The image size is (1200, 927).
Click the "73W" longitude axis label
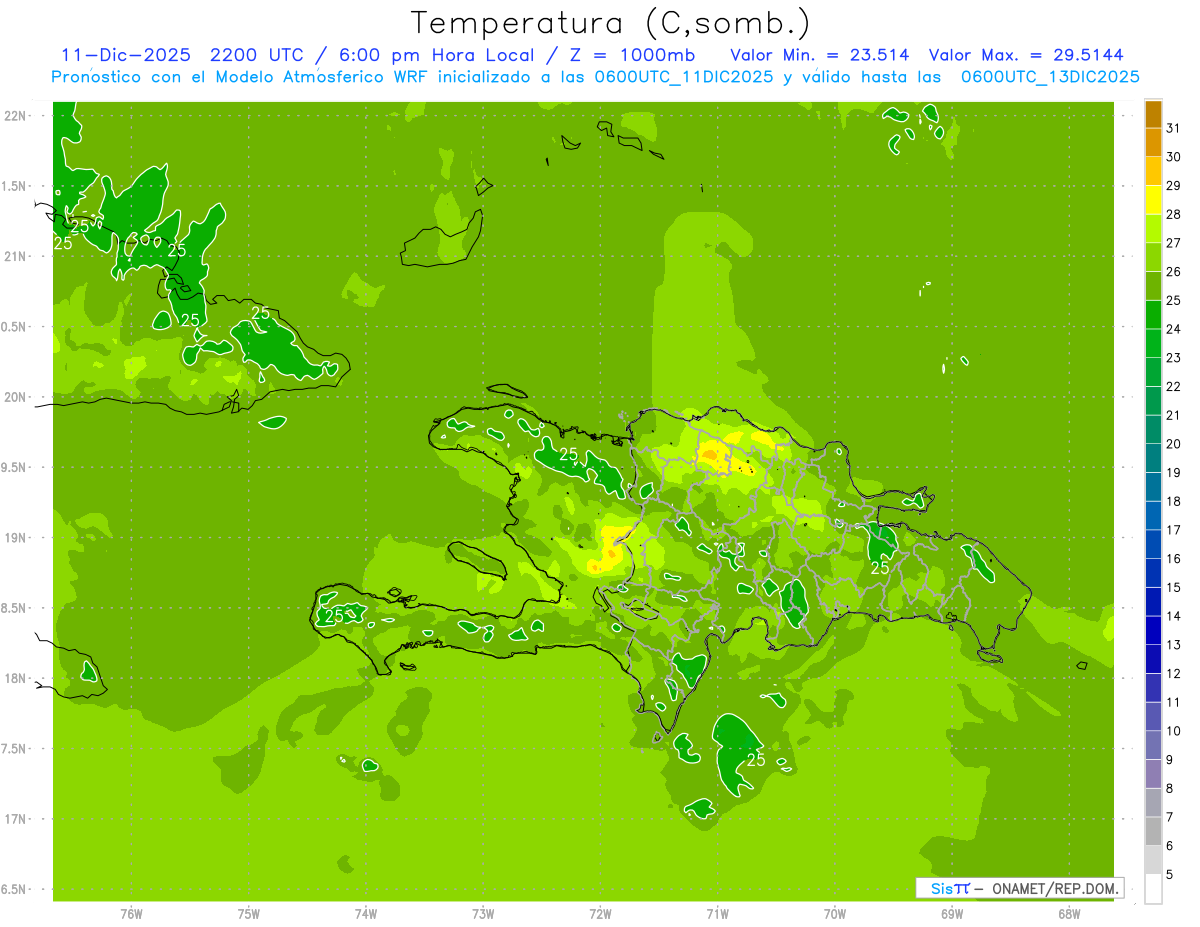[483, 914]
